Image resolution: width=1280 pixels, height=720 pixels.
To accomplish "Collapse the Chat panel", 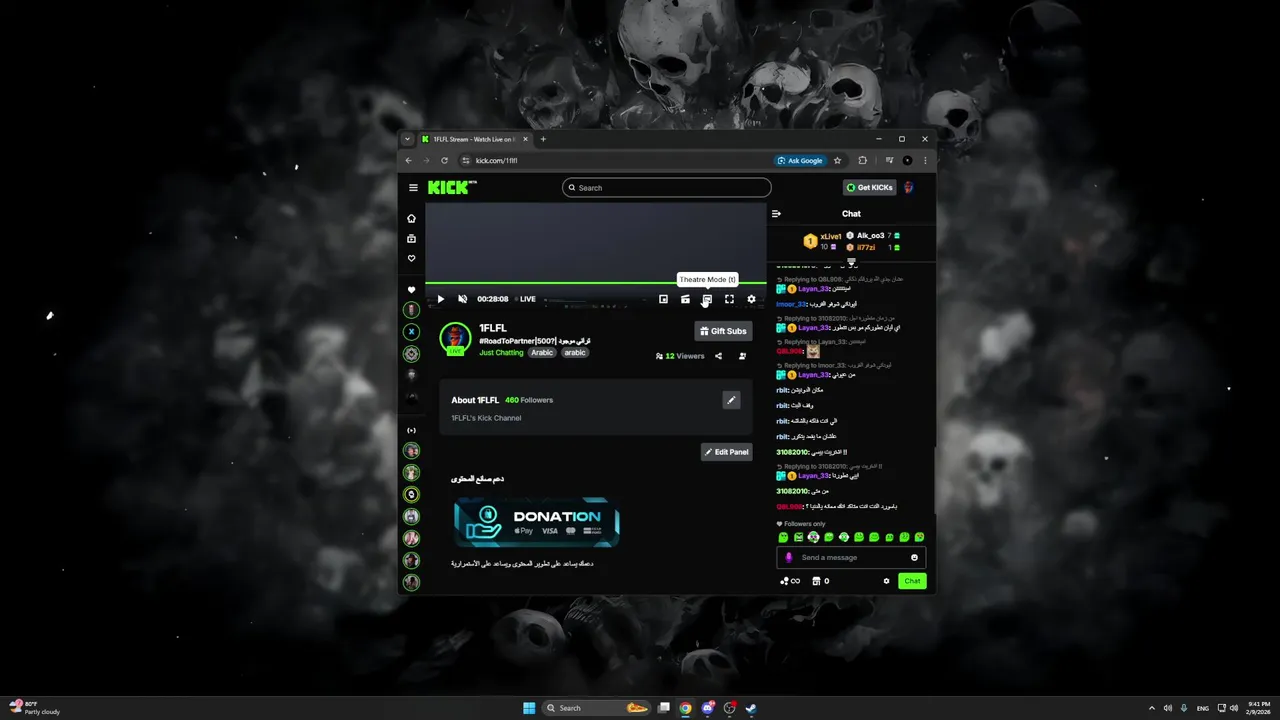I will [776, 213].
